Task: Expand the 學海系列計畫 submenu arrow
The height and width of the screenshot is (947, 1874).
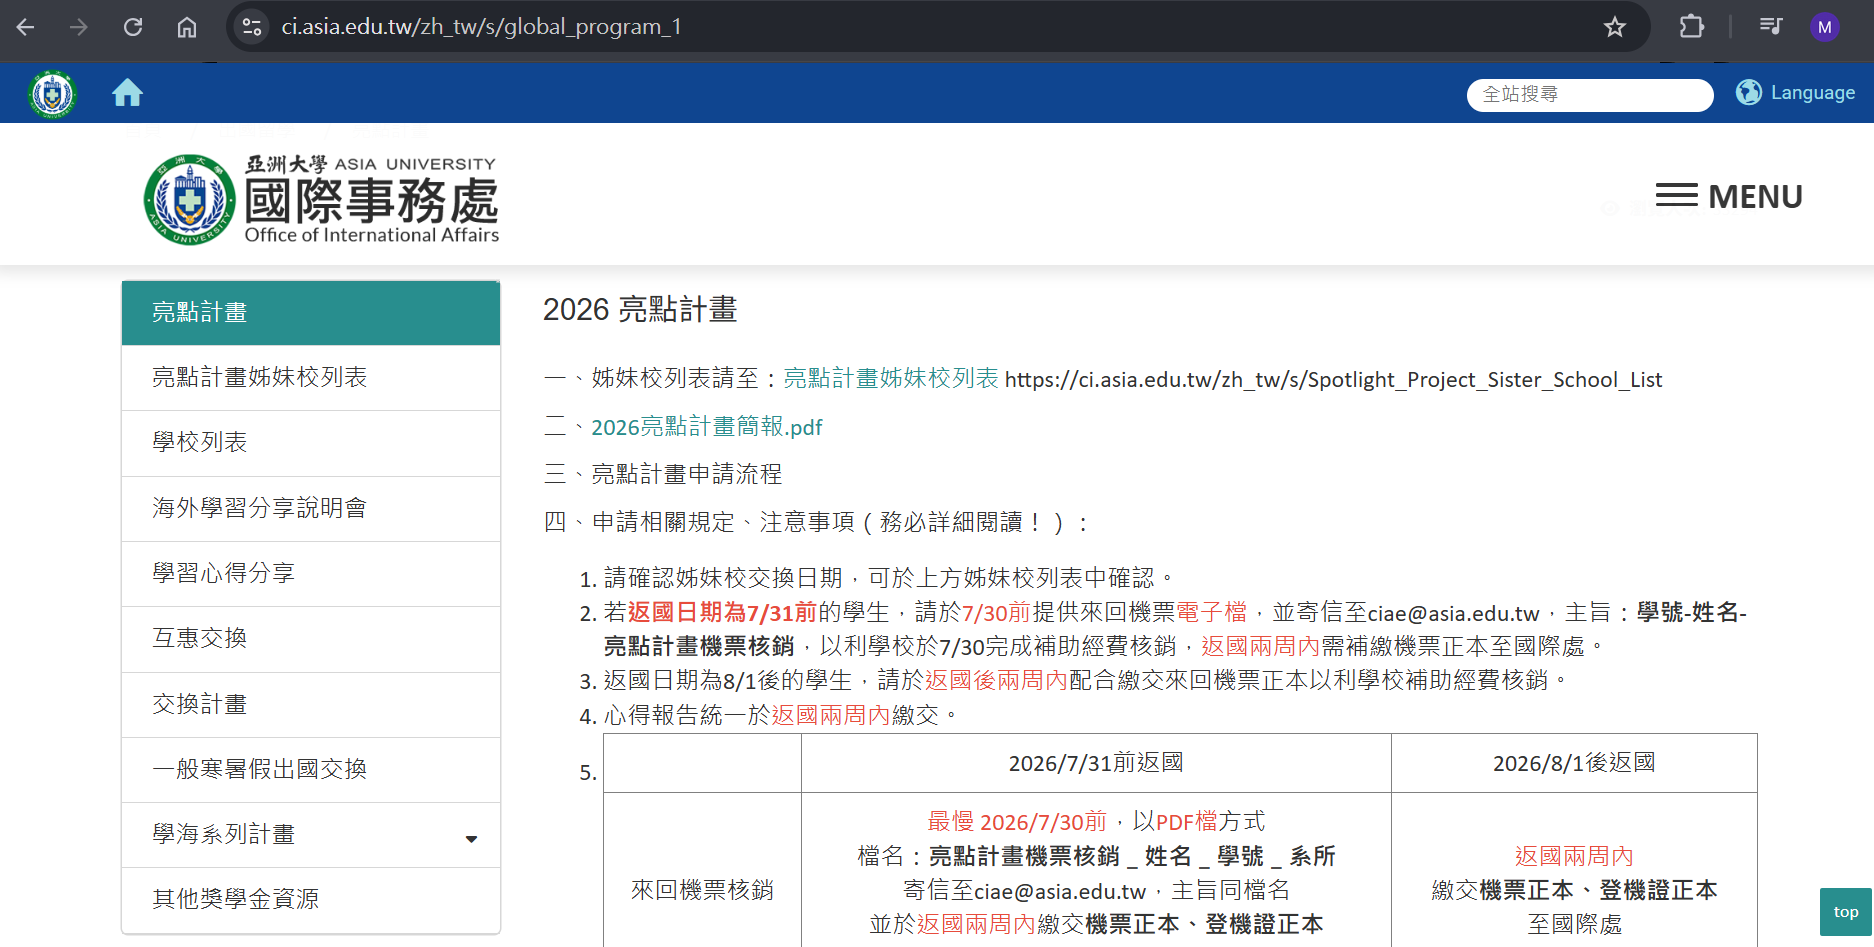Action: pyautogui.click(x=471, y=838)
